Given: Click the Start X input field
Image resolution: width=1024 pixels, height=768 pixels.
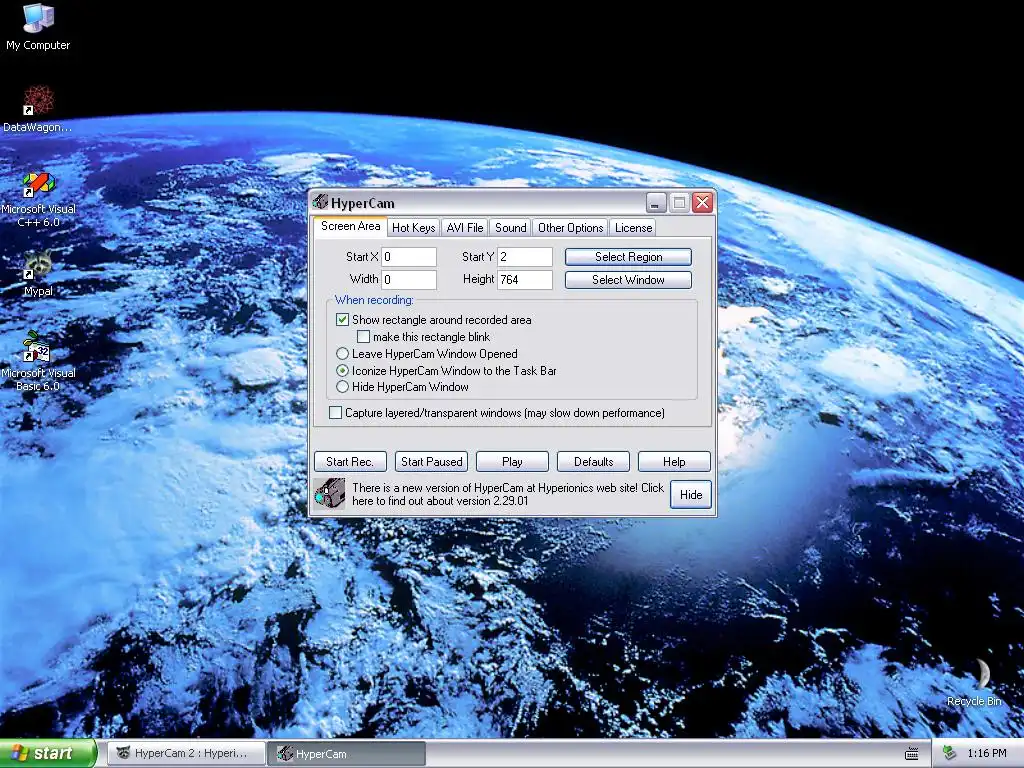Looking at the screenshot, I should pos(409,257).
